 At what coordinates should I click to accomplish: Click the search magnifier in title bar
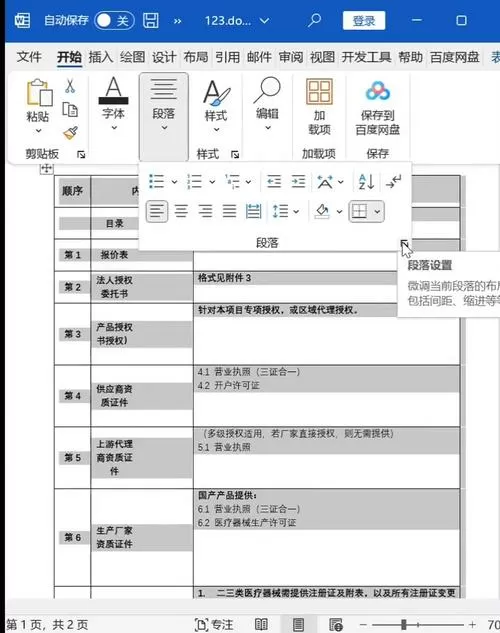pyautogui.click(x=314, y=20)
